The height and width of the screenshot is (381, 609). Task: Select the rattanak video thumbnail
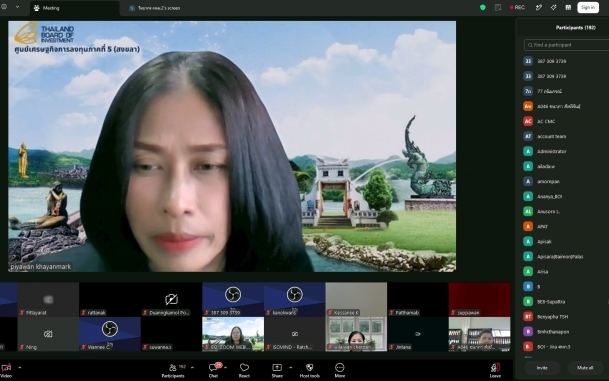click(110, 299)
